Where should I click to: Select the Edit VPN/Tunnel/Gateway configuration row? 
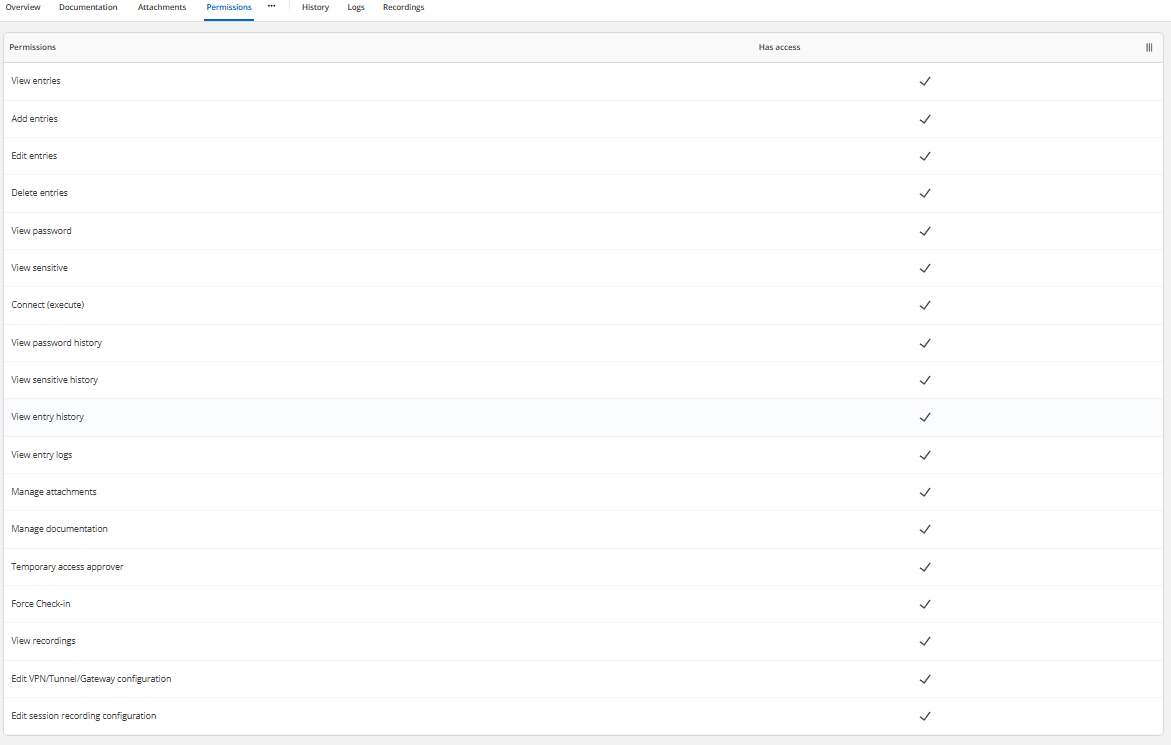(583, 679)
